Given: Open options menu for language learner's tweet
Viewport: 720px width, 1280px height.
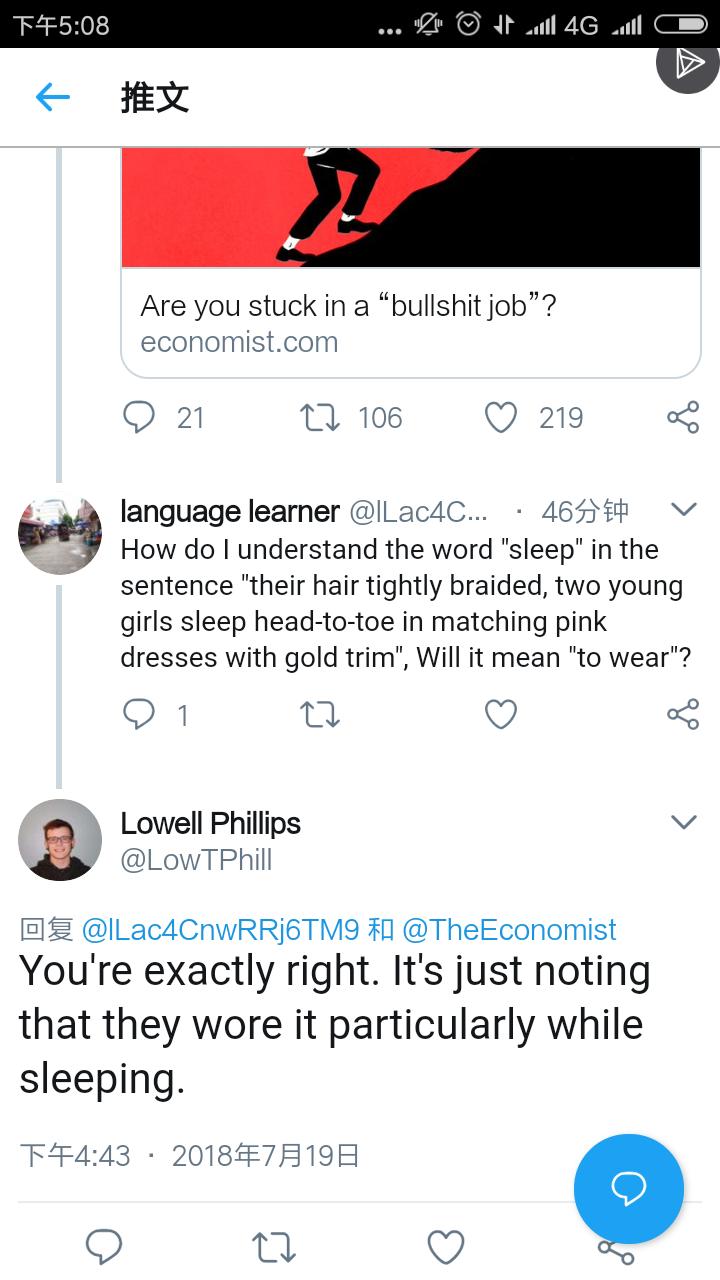Looking at the screenshot, I should (x=684, y=508).
